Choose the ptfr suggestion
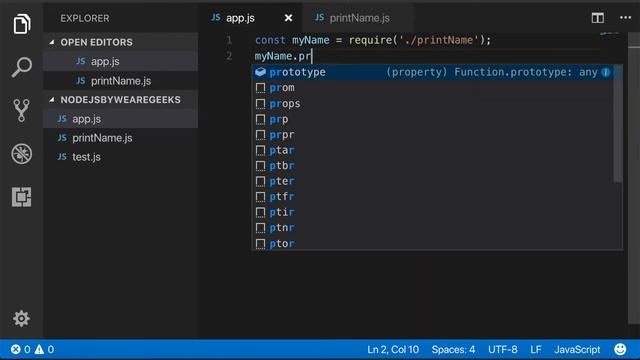The image size is (640, 360). tap(433, 197)
